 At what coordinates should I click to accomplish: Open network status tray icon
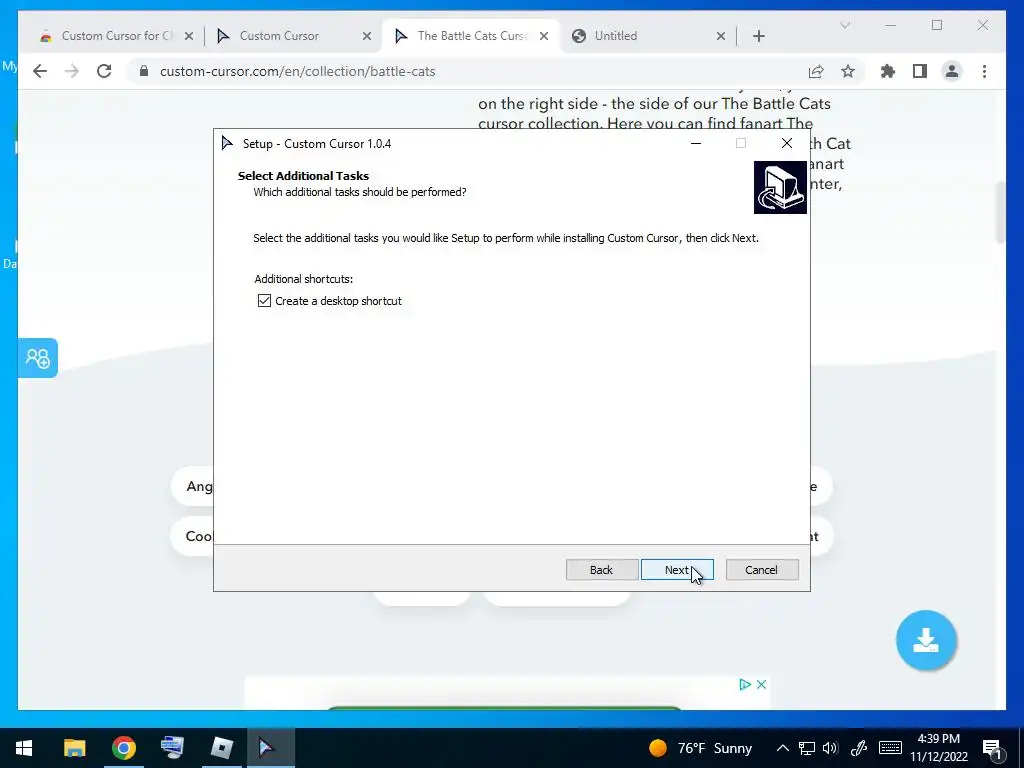[x=807, y=748]
